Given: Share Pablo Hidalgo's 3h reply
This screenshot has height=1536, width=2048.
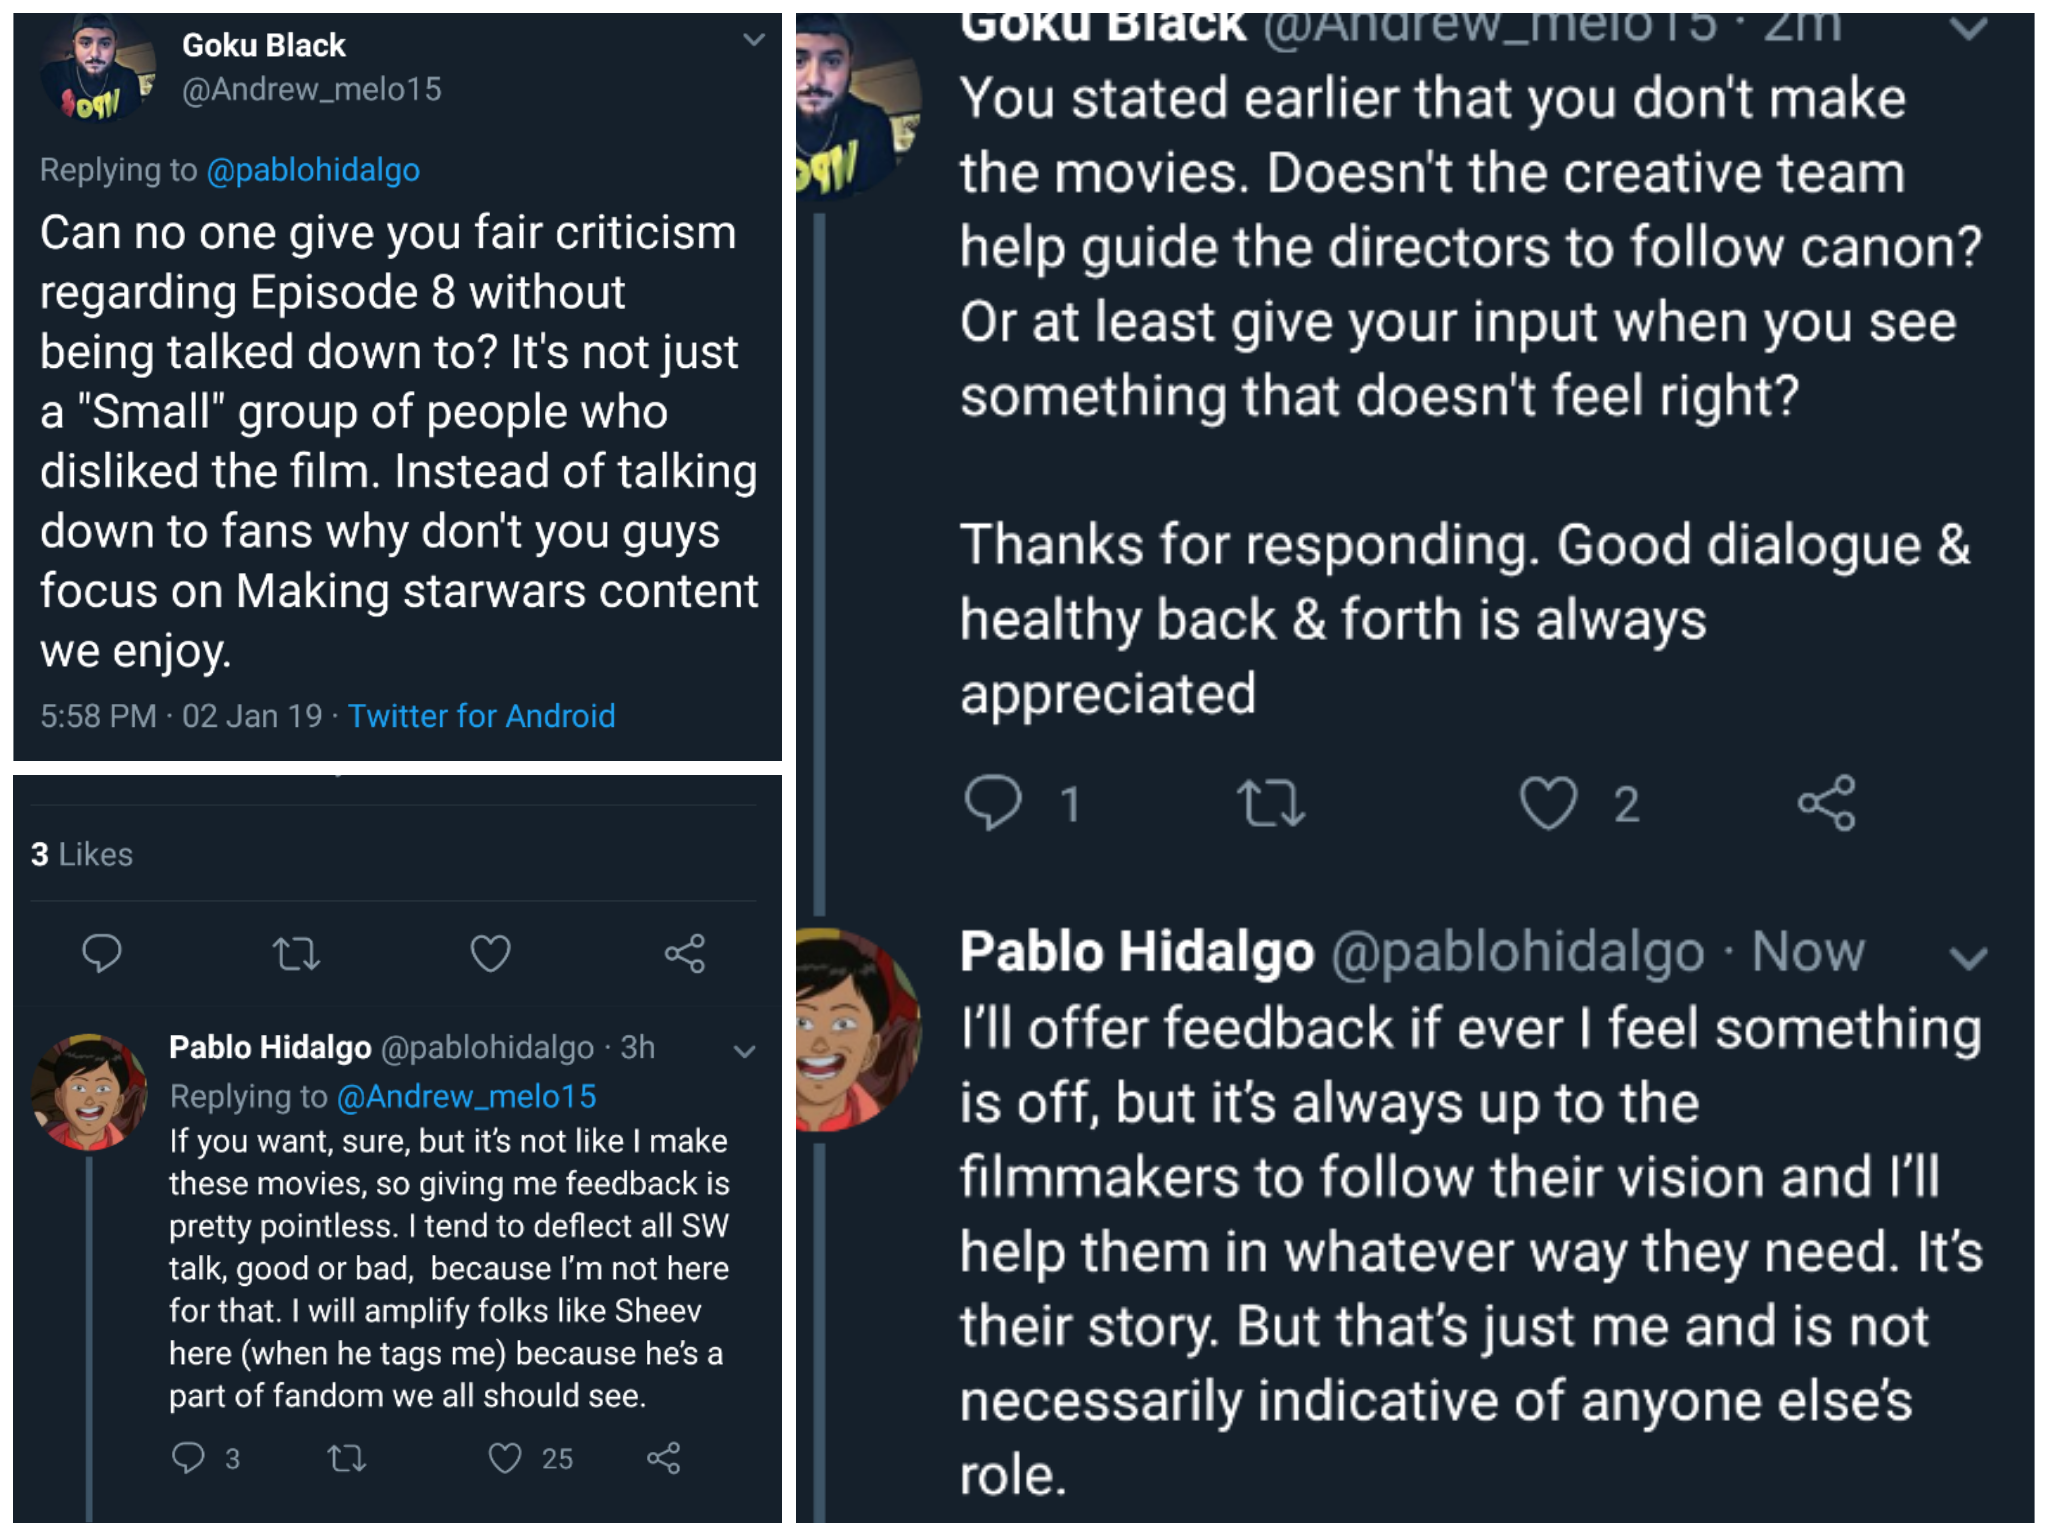Looking at the screenshot, I should point(664,1458).
